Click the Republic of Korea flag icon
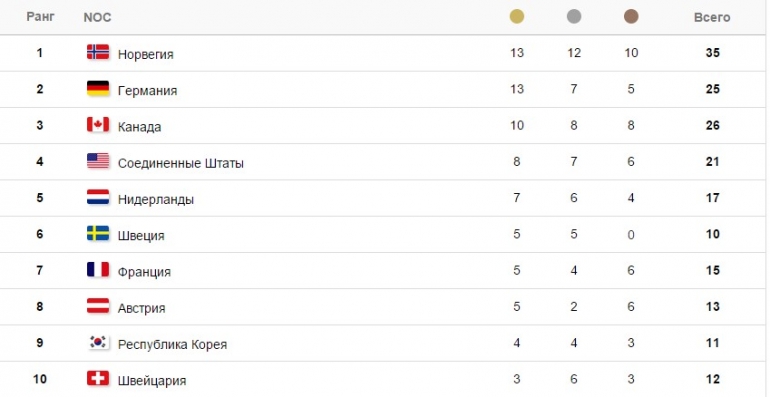The height and width of the screenshot is (397, 770). 98,342
